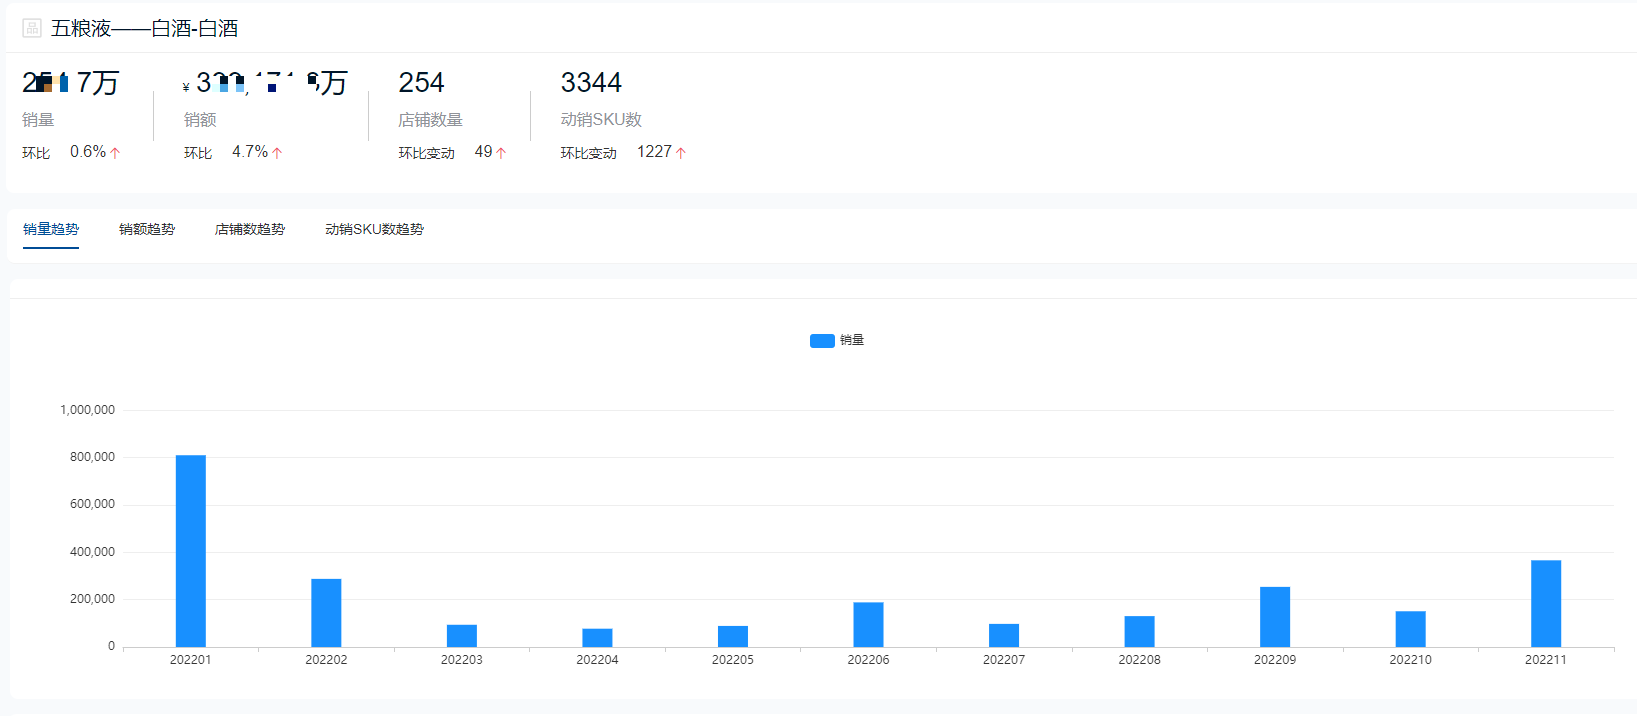1637x716 pixels.
Task: Click the 254 店铺数量 figure
Action: click(421, 82)
